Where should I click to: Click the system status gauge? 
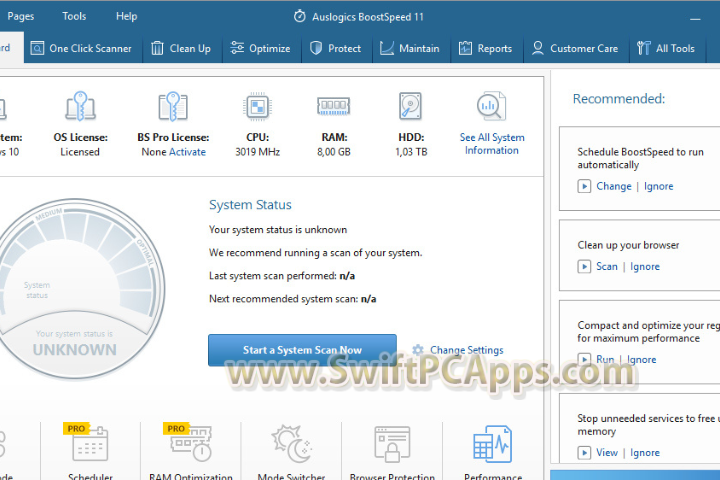76,289
